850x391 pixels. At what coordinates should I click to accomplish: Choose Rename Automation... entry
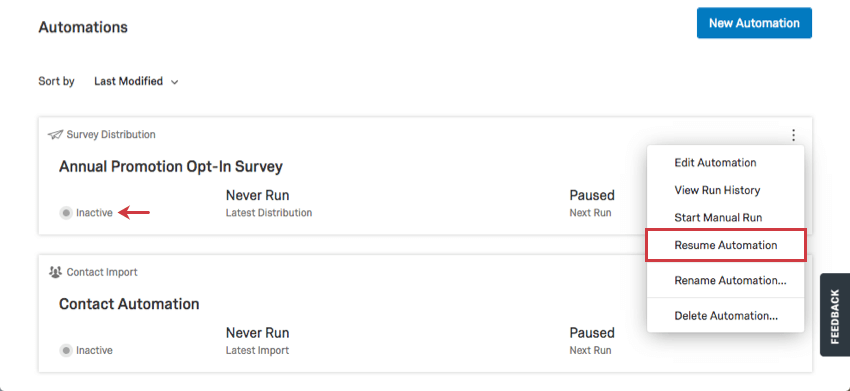(730, 280)
